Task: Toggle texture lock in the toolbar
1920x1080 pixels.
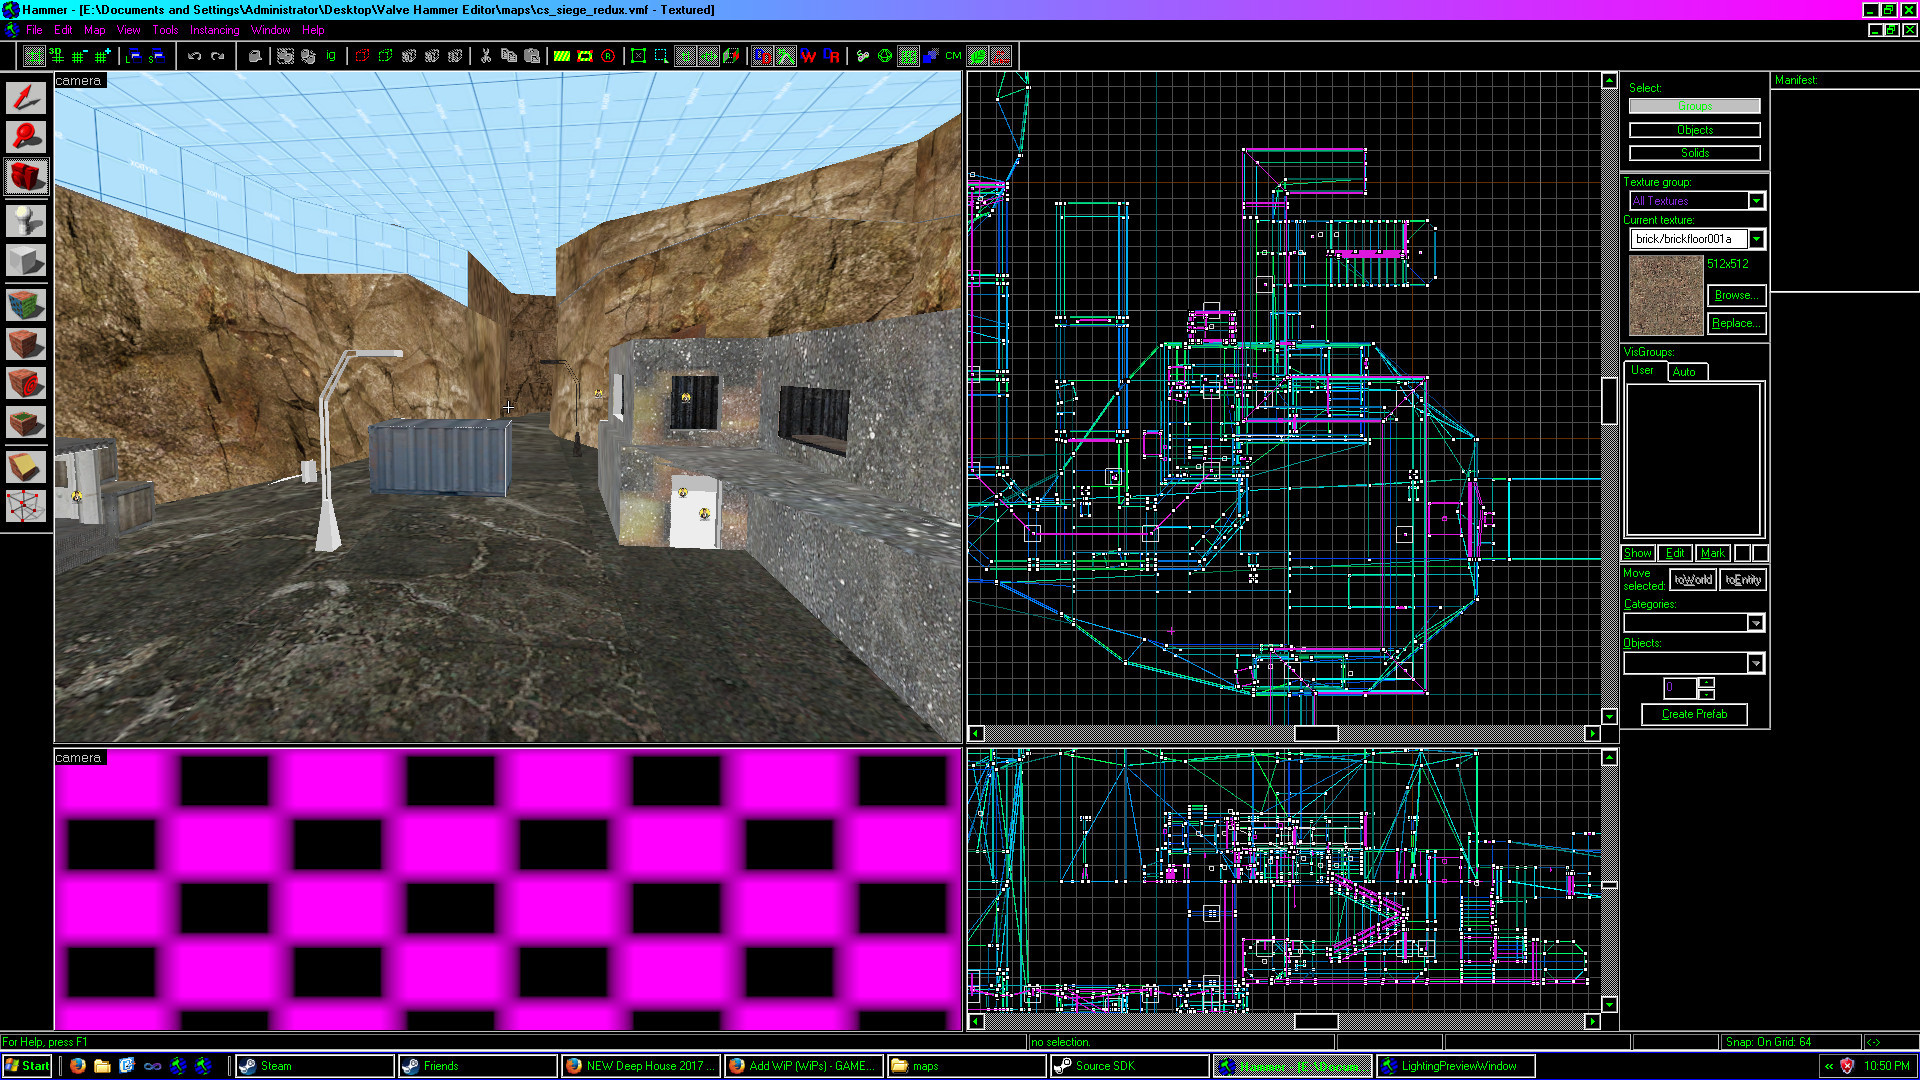Action: point(683,57)
